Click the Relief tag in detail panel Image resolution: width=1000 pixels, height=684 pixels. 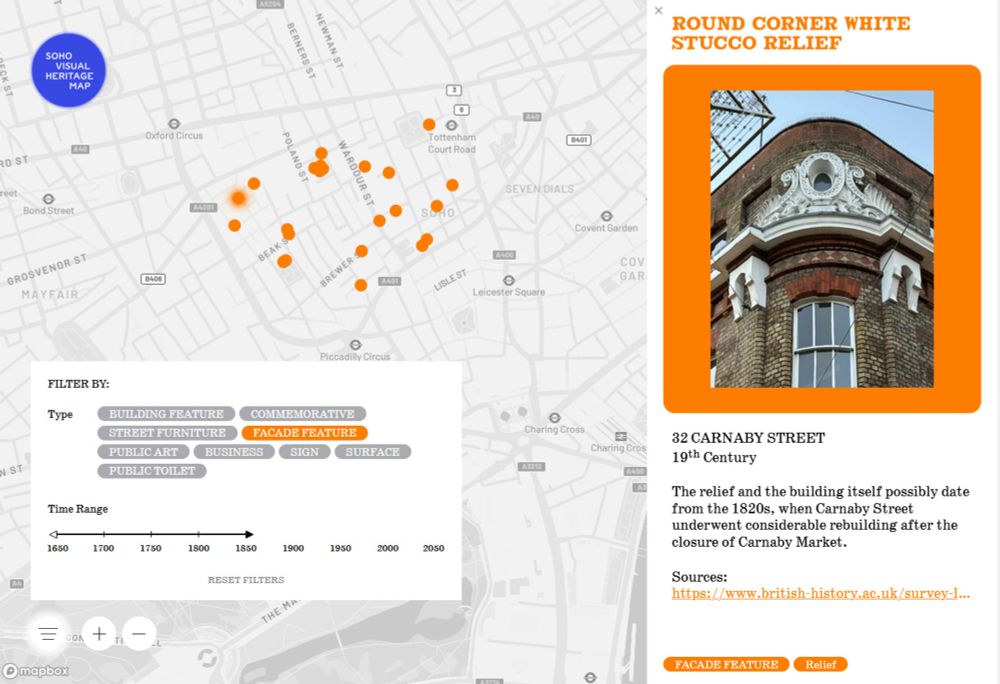click(820, 664)
